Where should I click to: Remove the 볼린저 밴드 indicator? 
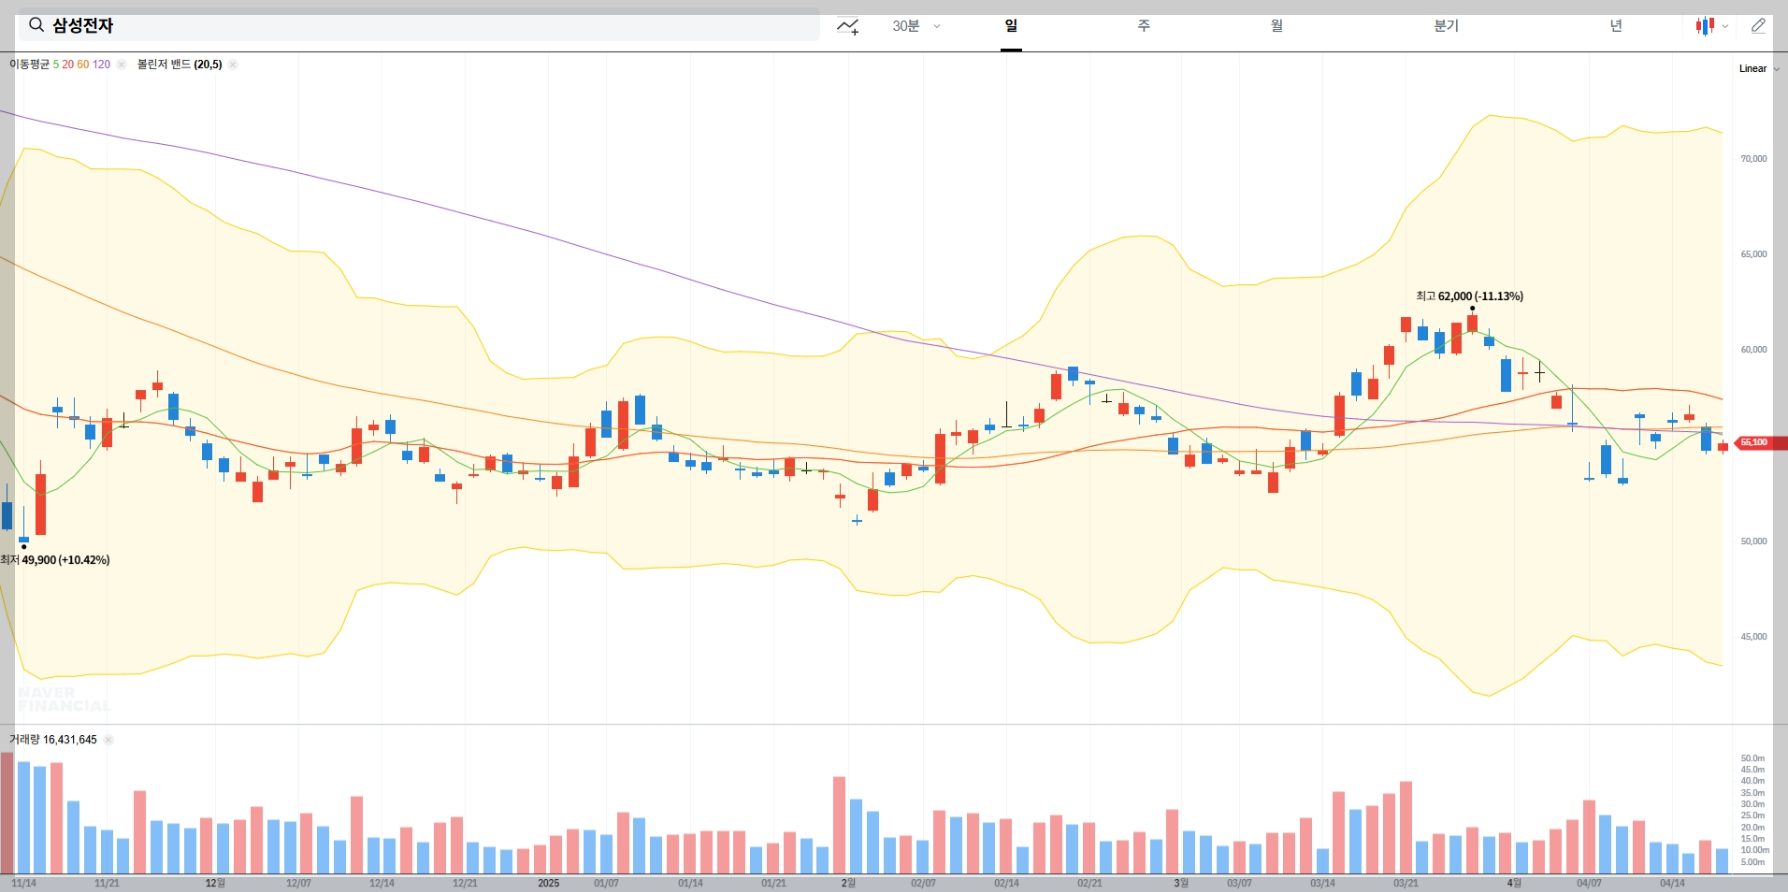233,64
